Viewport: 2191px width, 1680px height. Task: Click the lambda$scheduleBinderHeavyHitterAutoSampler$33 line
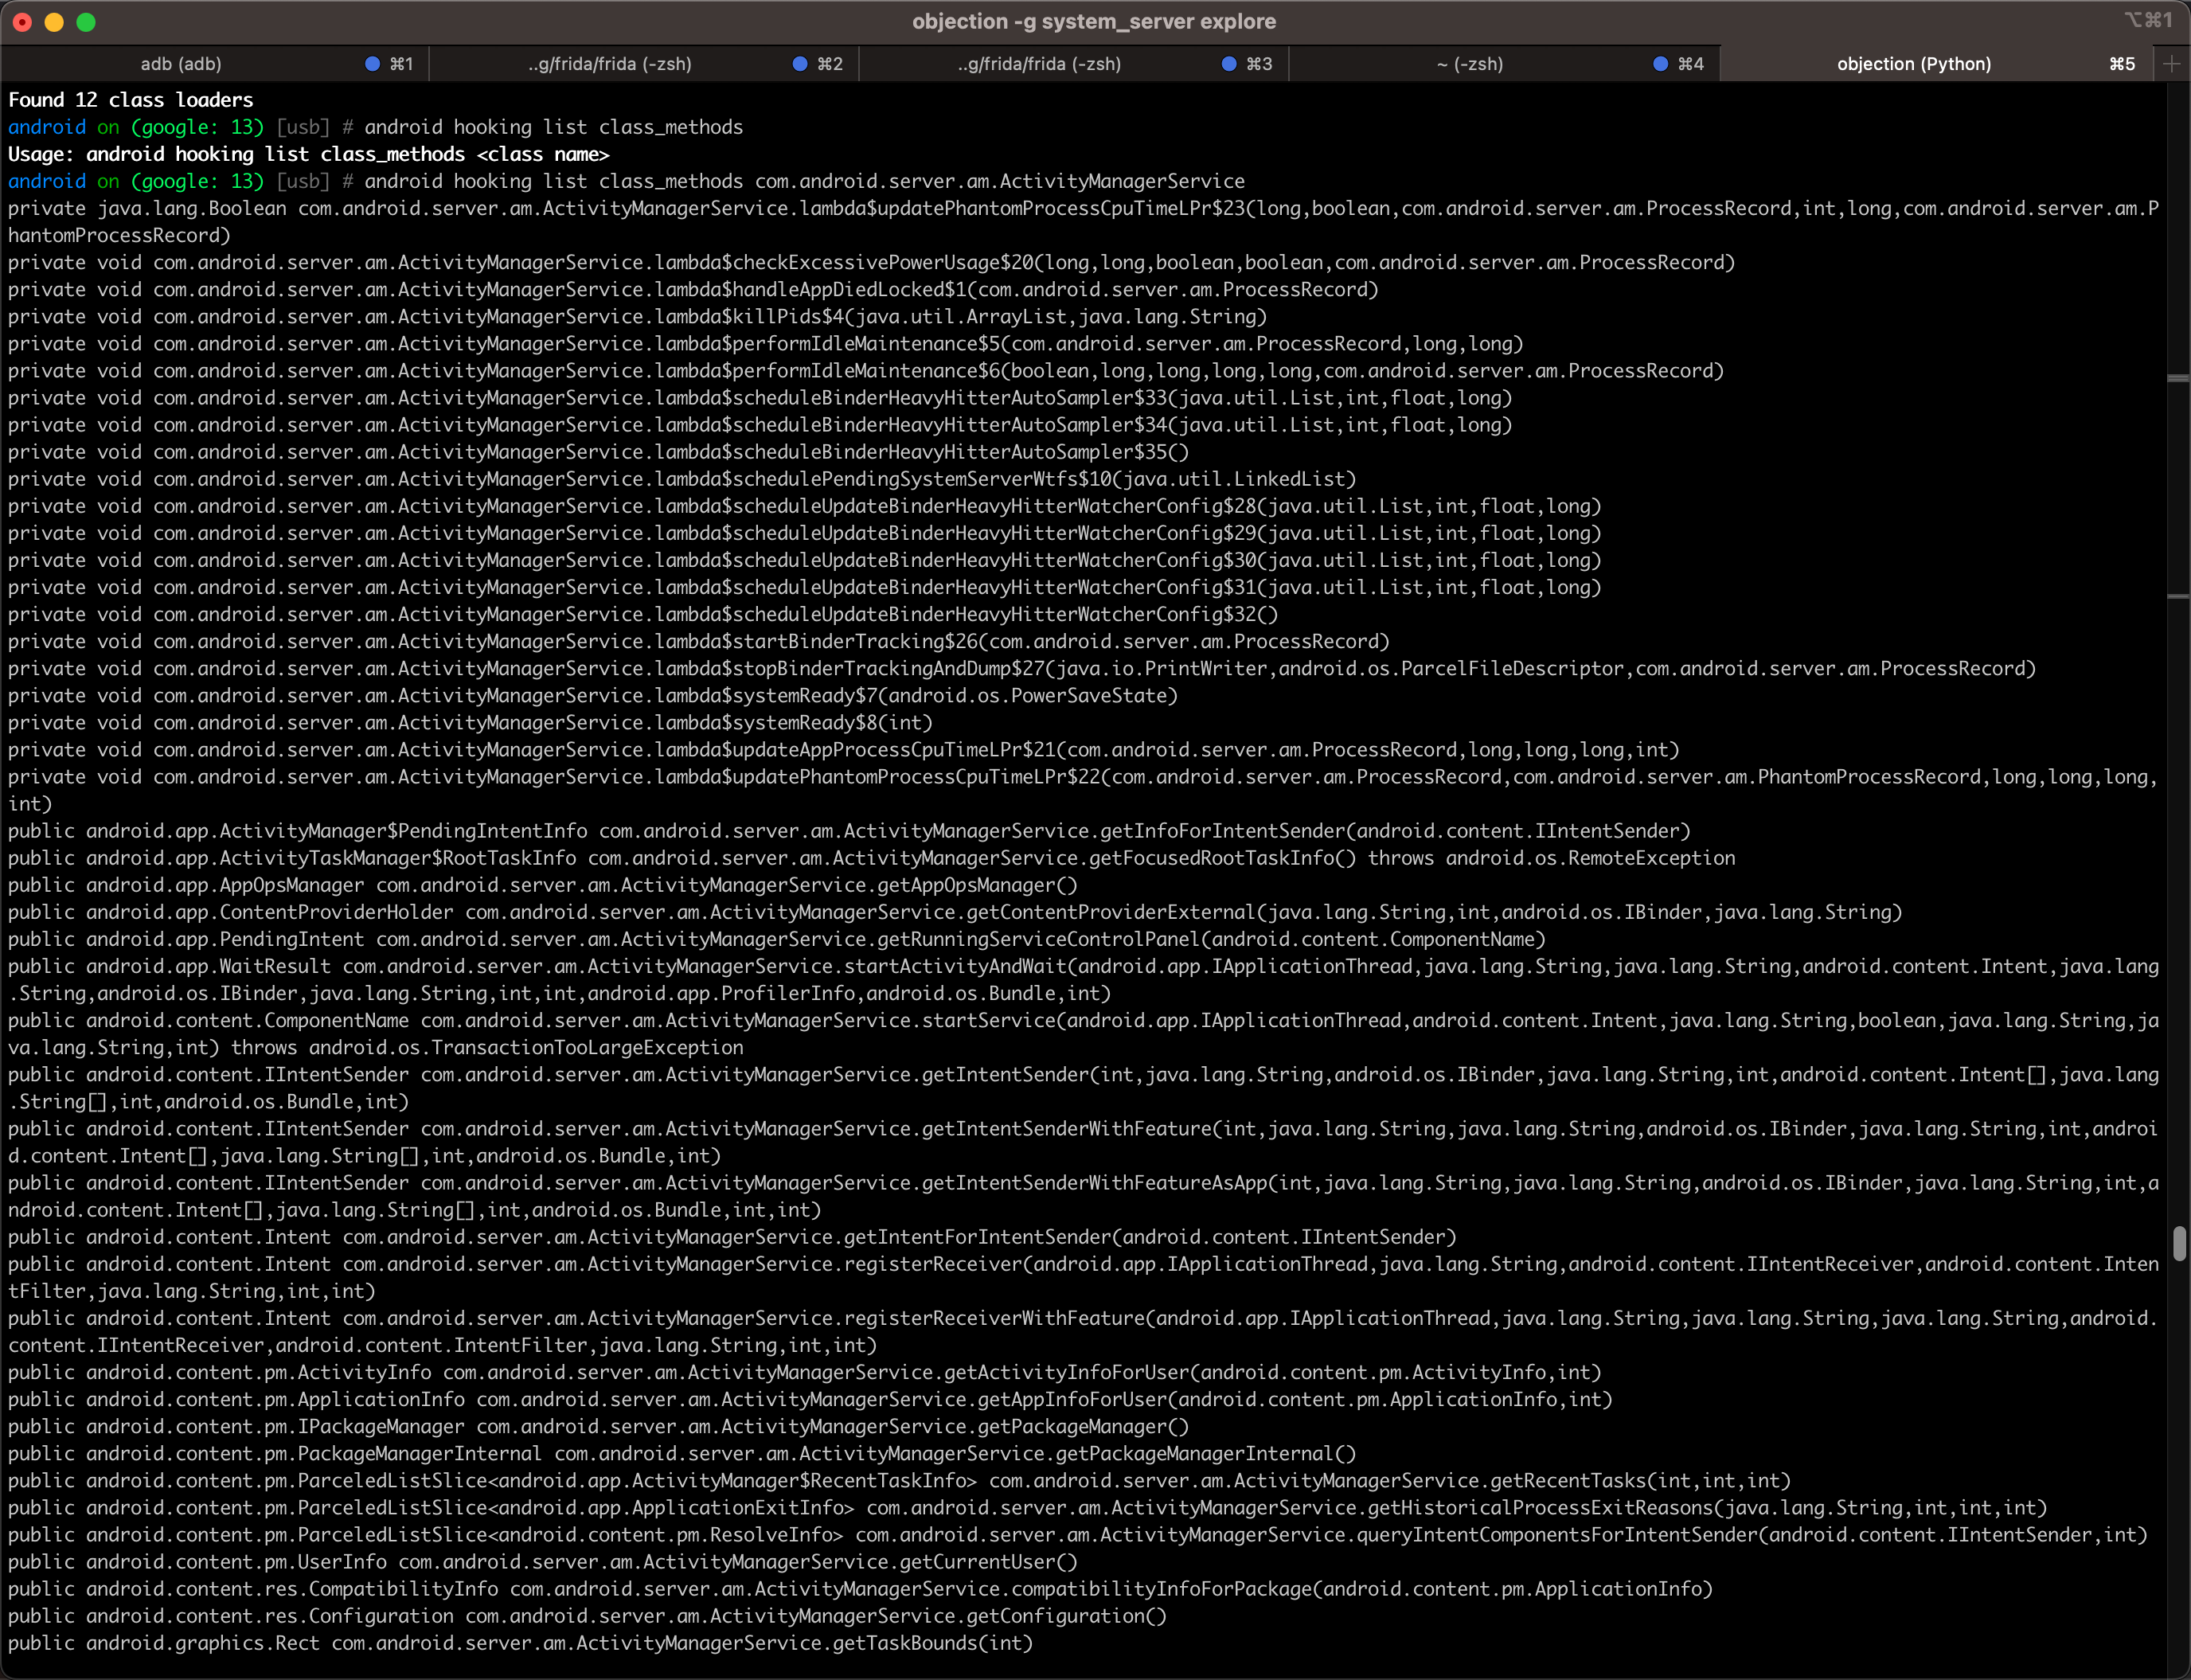click(x=760, y=397)
